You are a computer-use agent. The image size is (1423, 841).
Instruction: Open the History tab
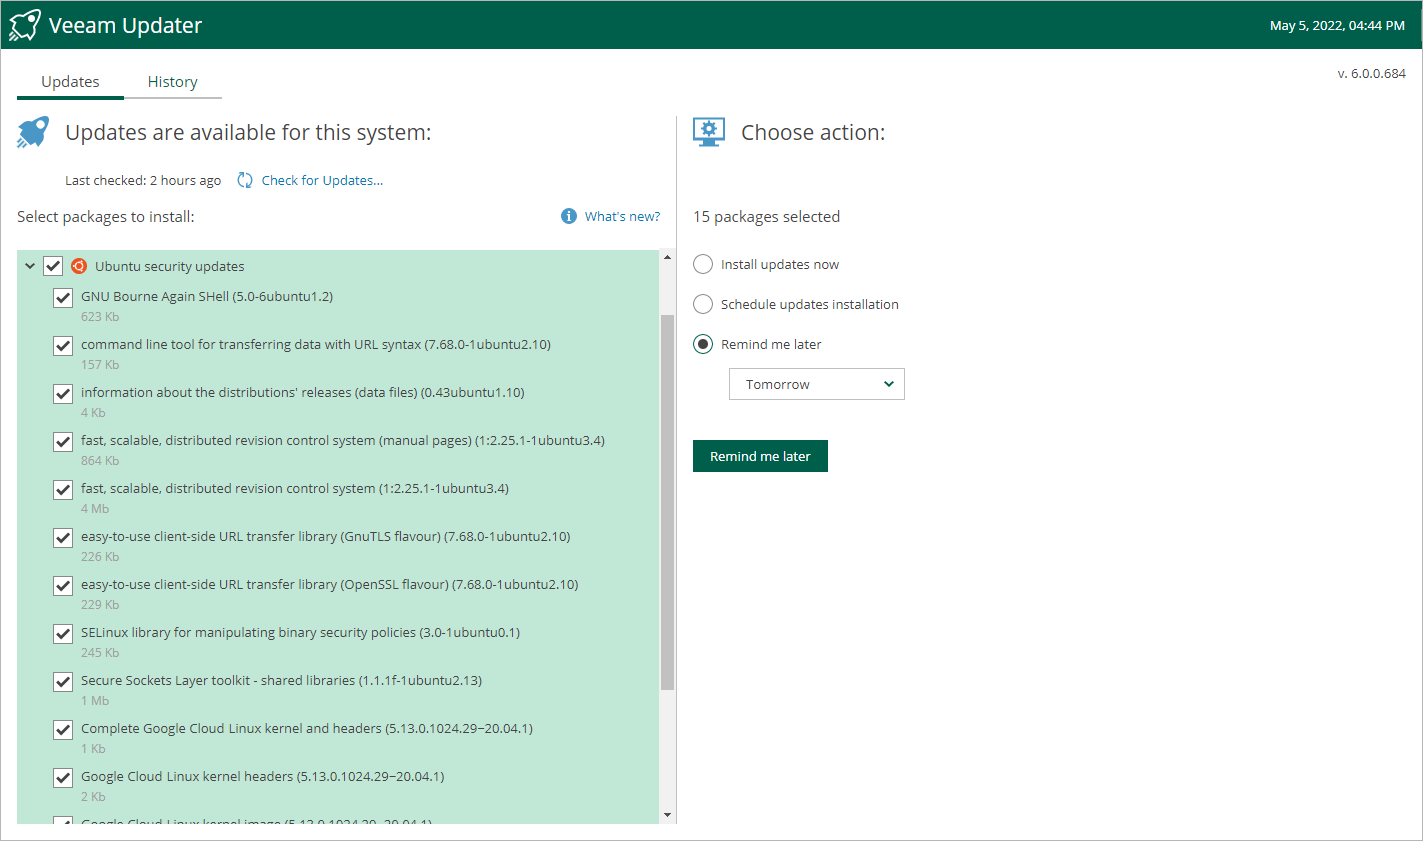pyautogui.click(x=173, y=82)
